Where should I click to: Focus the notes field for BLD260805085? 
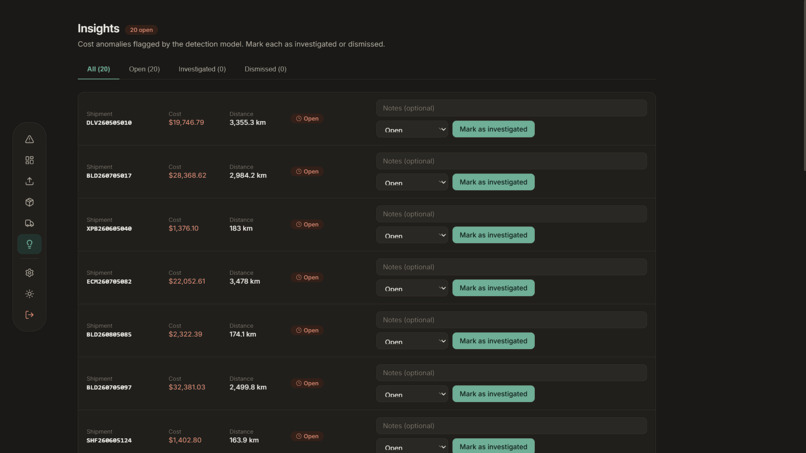tap(511, 320)
